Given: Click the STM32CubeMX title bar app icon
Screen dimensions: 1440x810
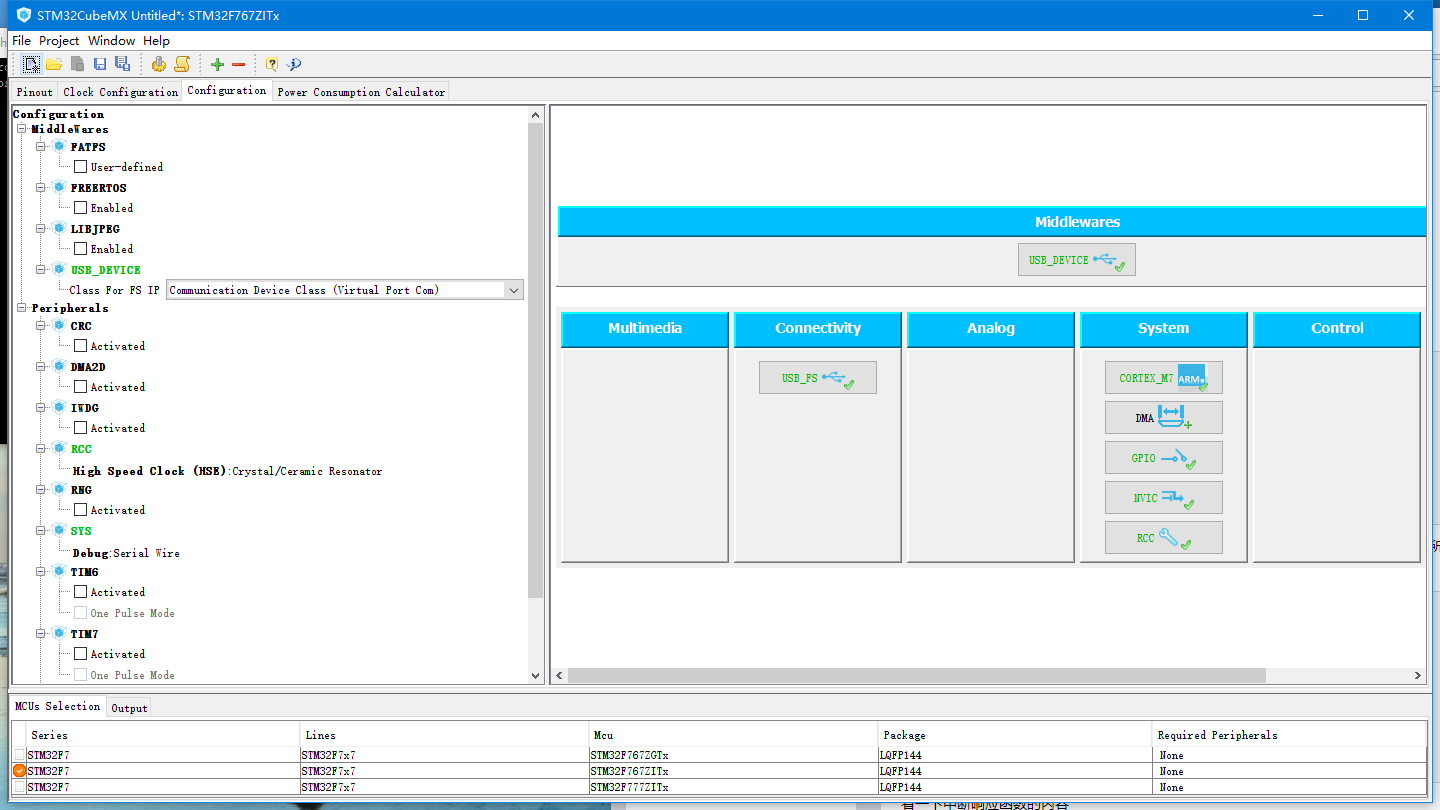Looking at the screenshot, I should pyautogui.click(x=24, y=15).
